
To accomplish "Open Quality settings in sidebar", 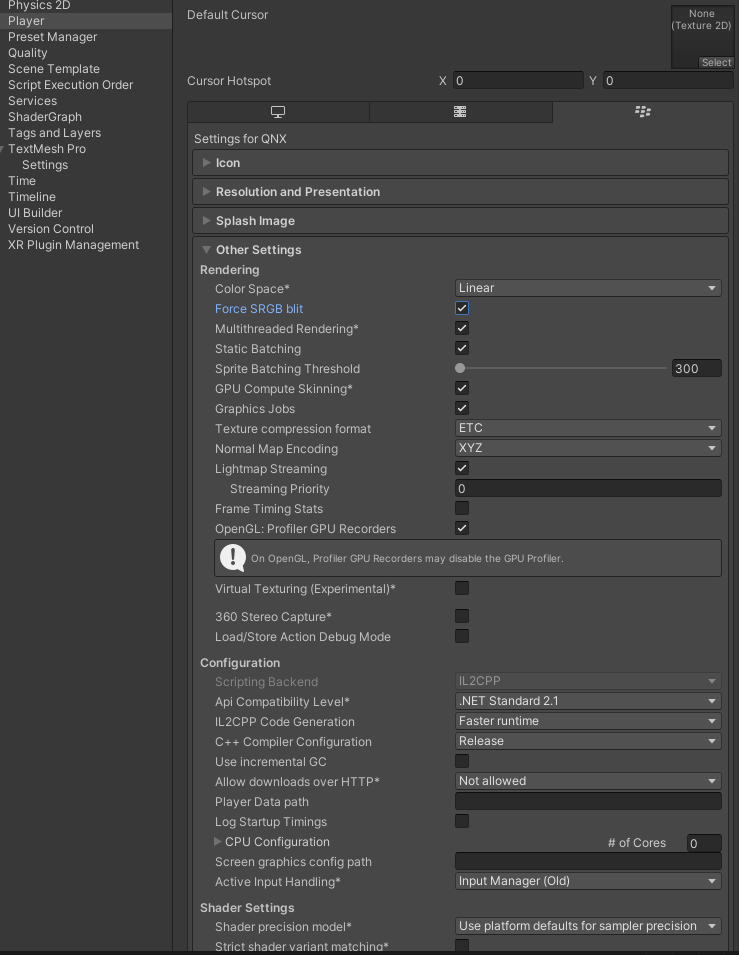I will coord(28,53).
